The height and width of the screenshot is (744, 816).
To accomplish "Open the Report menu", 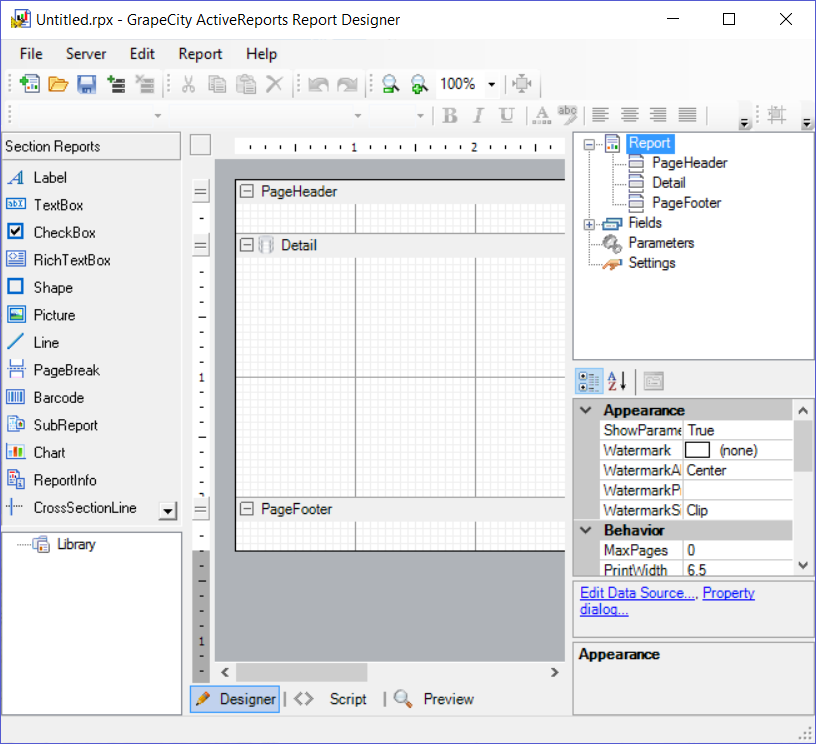I will [200, 54].
